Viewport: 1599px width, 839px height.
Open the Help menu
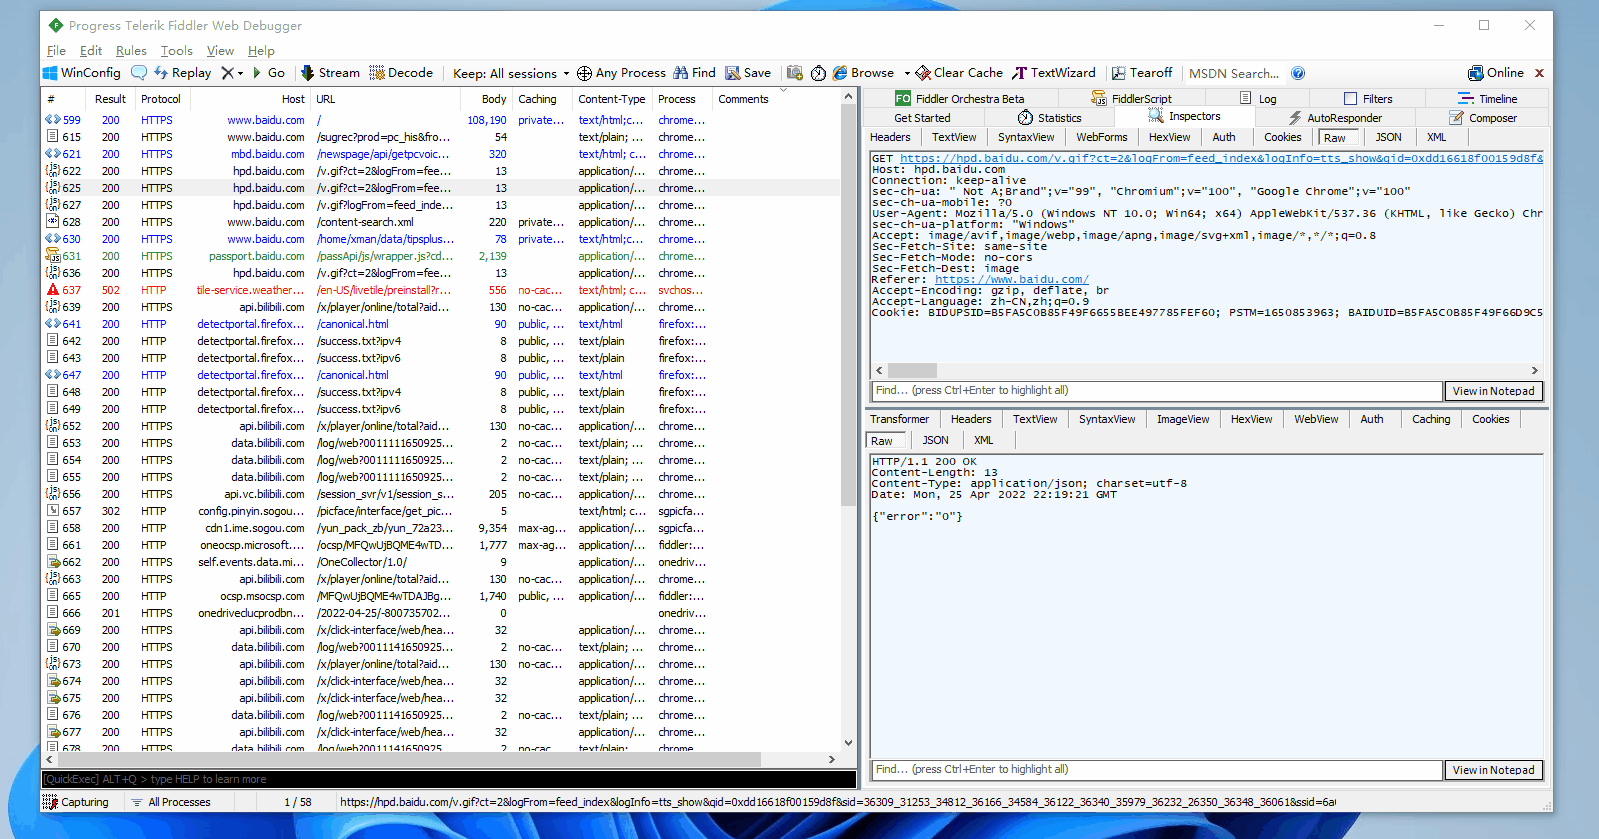click(261, 50)
